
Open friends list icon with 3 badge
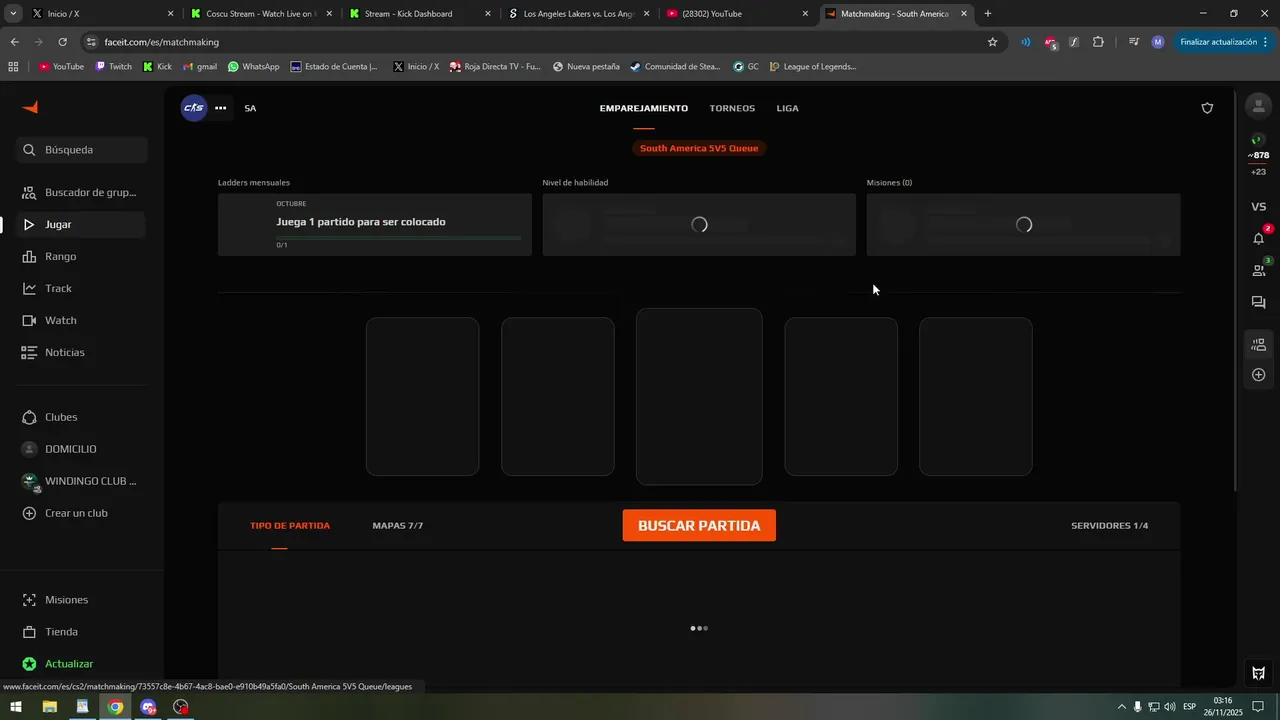click(x=1259, y=270)
